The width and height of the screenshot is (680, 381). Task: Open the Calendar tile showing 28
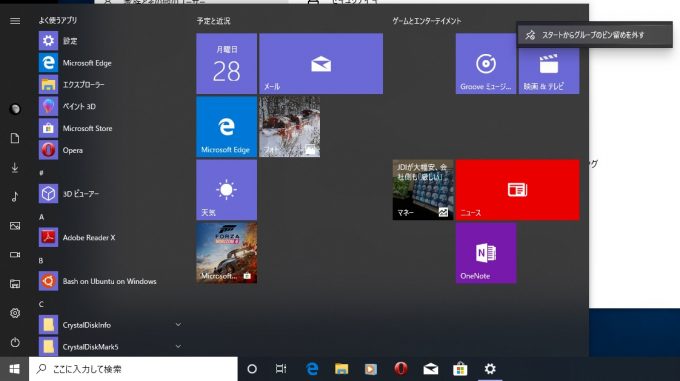[x=226, y=64]
